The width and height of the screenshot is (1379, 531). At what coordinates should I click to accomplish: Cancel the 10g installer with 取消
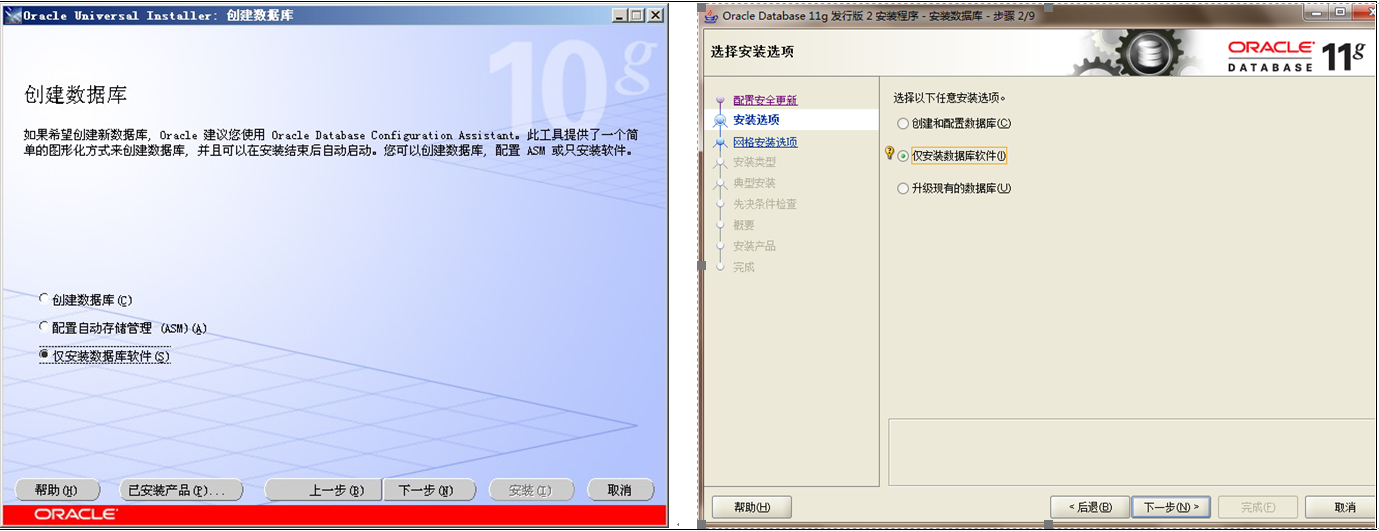point(619,490)
